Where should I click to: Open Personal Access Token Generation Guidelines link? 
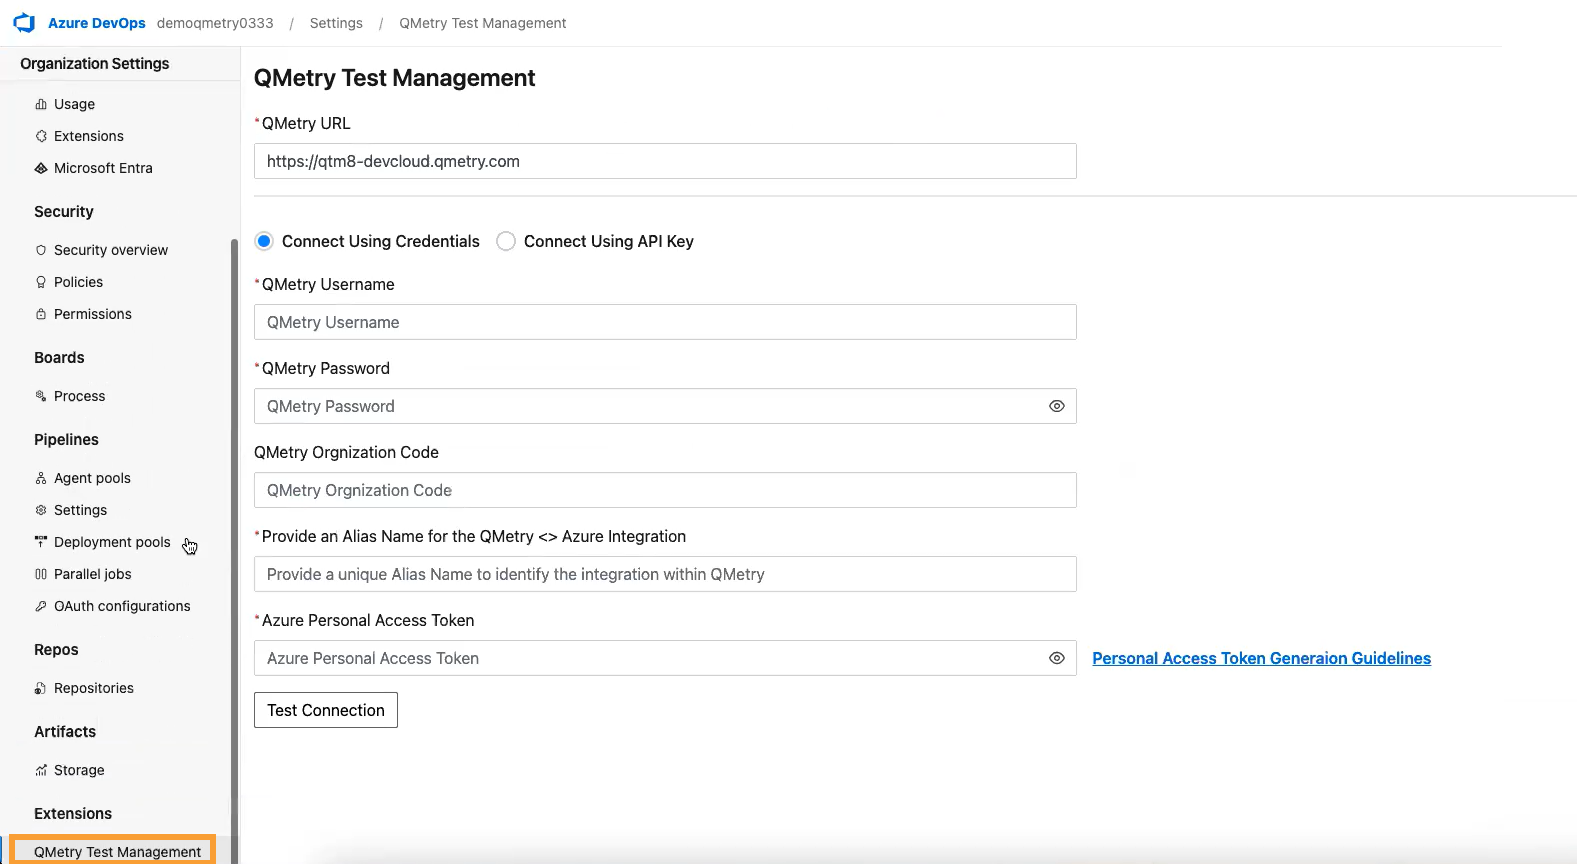(x=1261, y=658)
